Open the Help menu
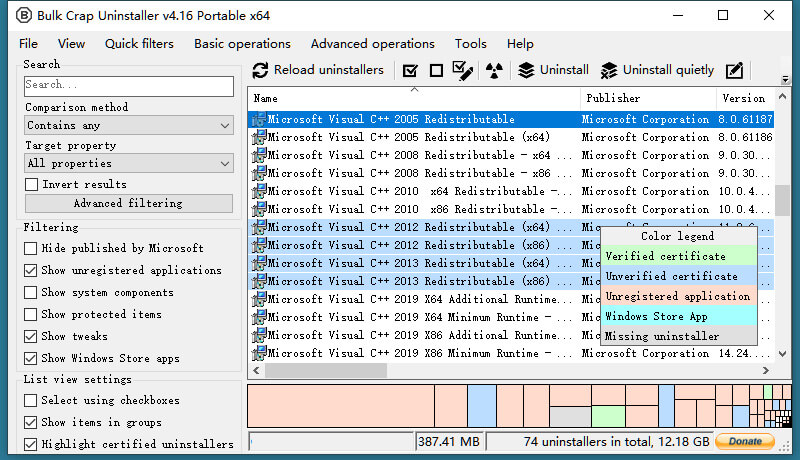 click(x=520, y=44)
